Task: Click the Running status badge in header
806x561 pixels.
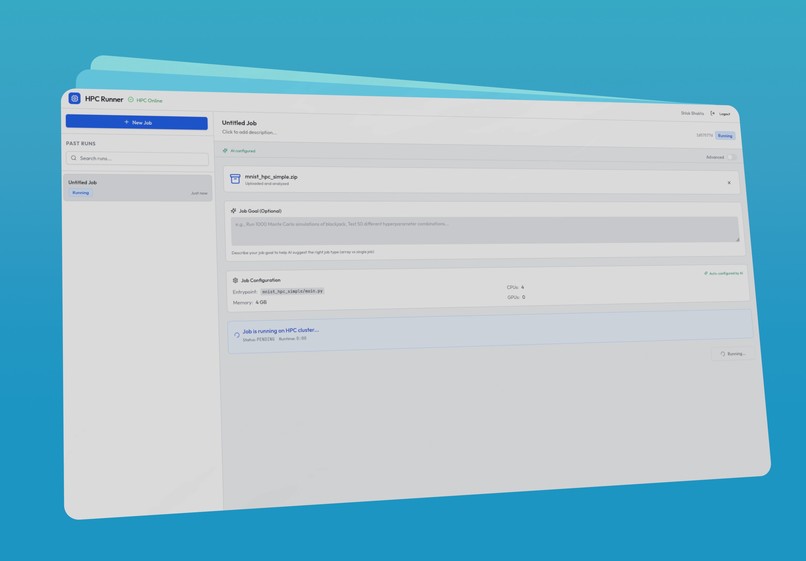Action: tap(725, 136)
